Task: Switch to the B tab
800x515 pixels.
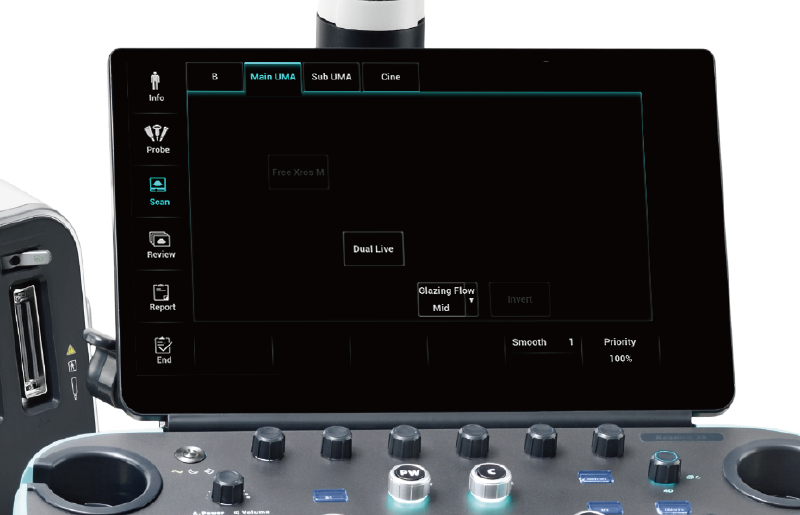Action: pos(214,77)
